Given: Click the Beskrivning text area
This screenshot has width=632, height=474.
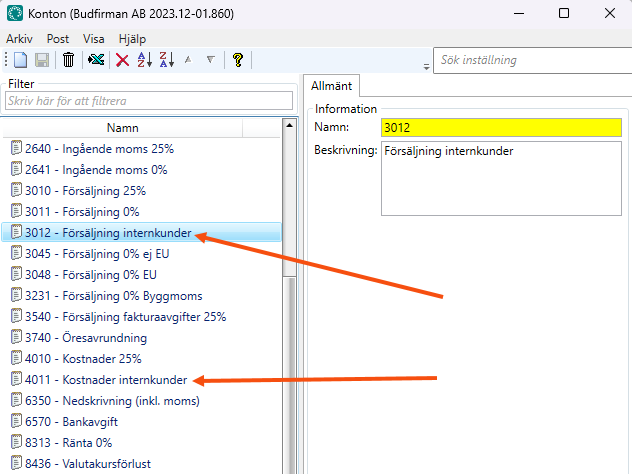Looking at the screenshot, I should pos(501,178).
